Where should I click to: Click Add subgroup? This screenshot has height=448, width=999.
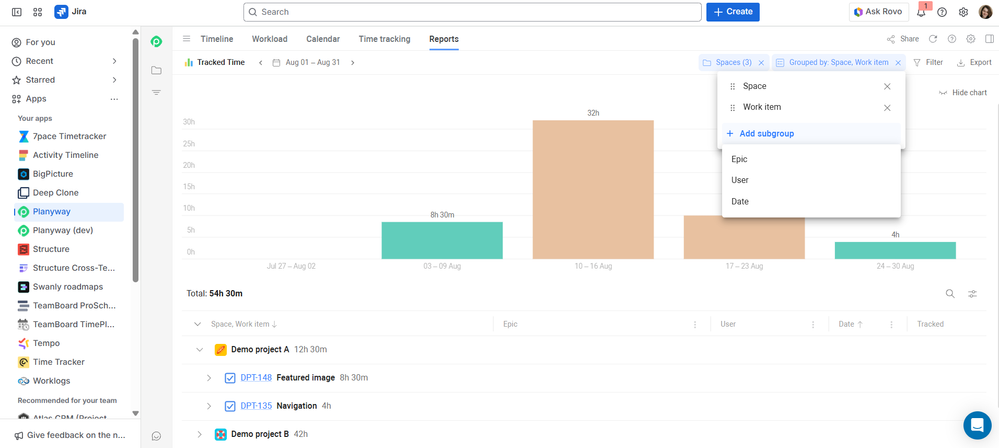(811, 134)
